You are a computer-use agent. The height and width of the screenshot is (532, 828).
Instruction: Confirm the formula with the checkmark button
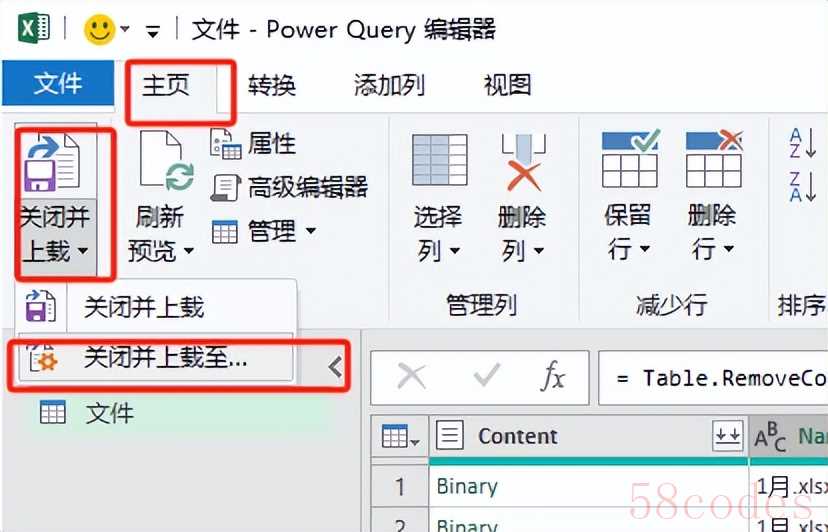pos(487,377)
